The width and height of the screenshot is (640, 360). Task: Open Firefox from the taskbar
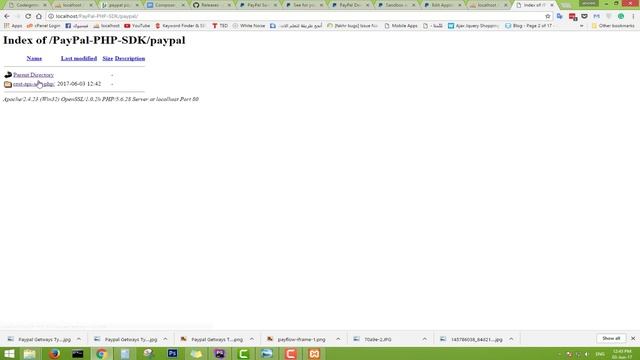click(54, 353)
